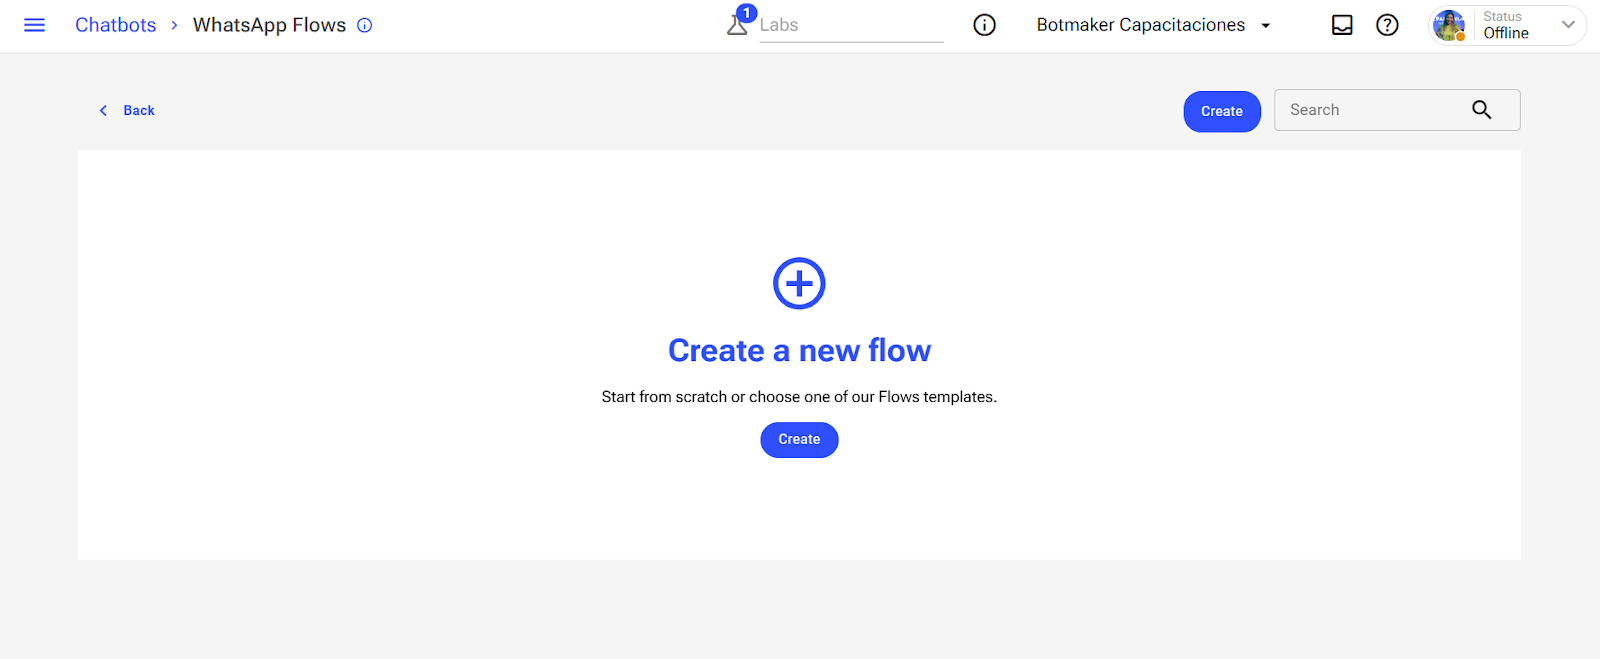Screen dimensions: 1600x659
Task: Click the WhatsApp Flows info icon
Action: pos(365,25)
